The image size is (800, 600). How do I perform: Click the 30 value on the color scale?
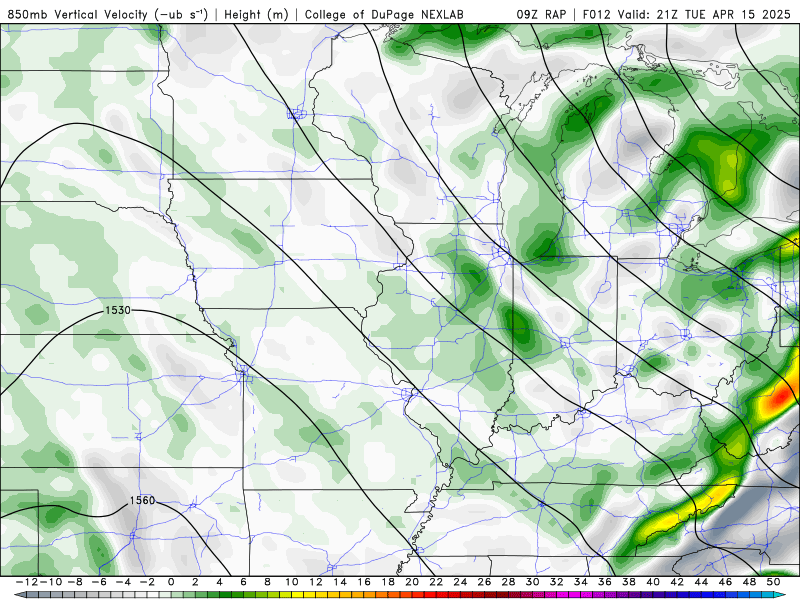tap(532, 582)
